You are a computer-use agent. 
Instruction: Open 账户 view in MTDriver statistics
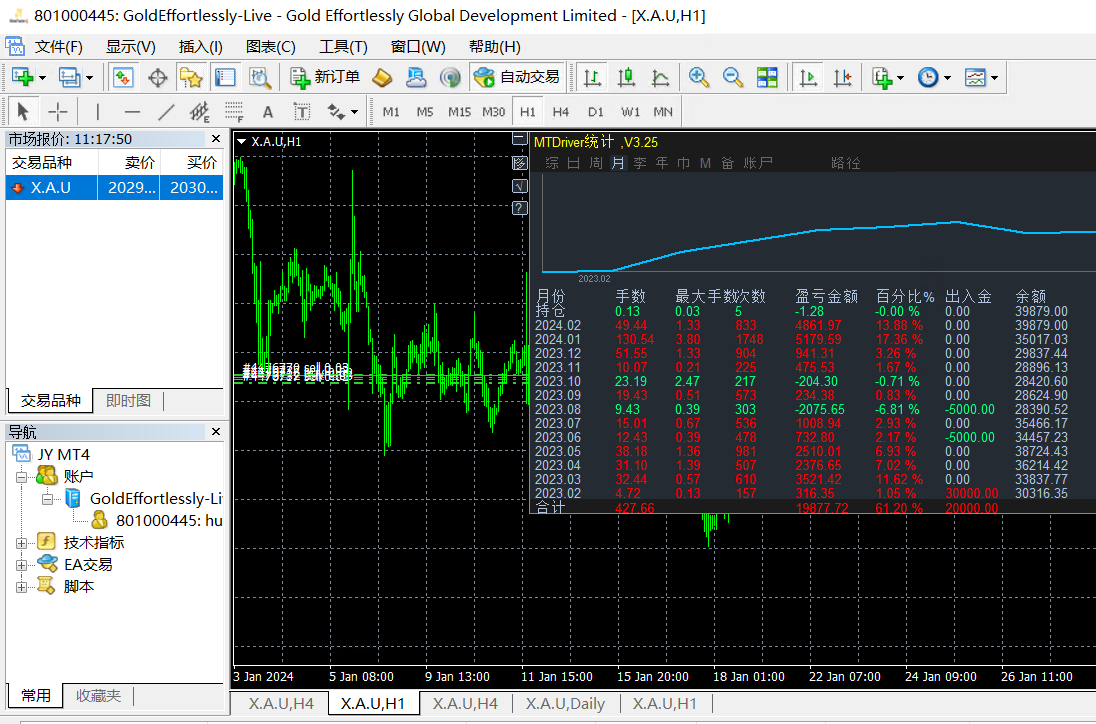pyautogui.click(x=758, y=163)
